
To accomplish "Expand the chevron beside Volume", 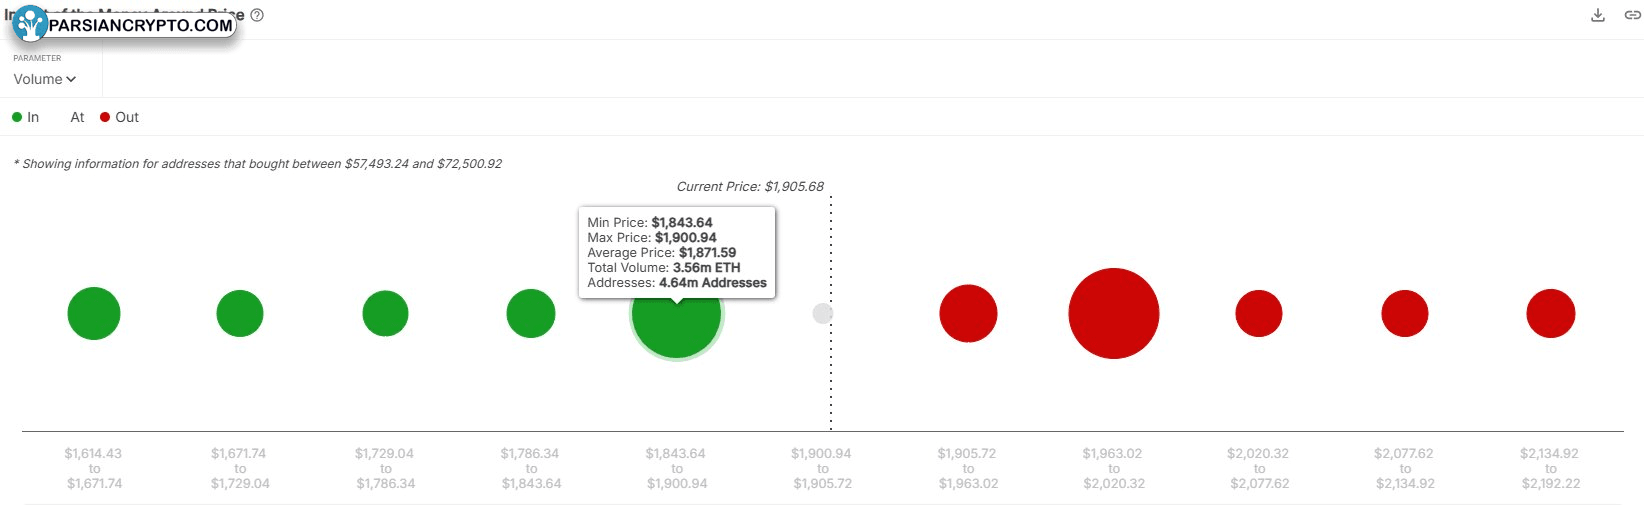I will tap(71, 79).
